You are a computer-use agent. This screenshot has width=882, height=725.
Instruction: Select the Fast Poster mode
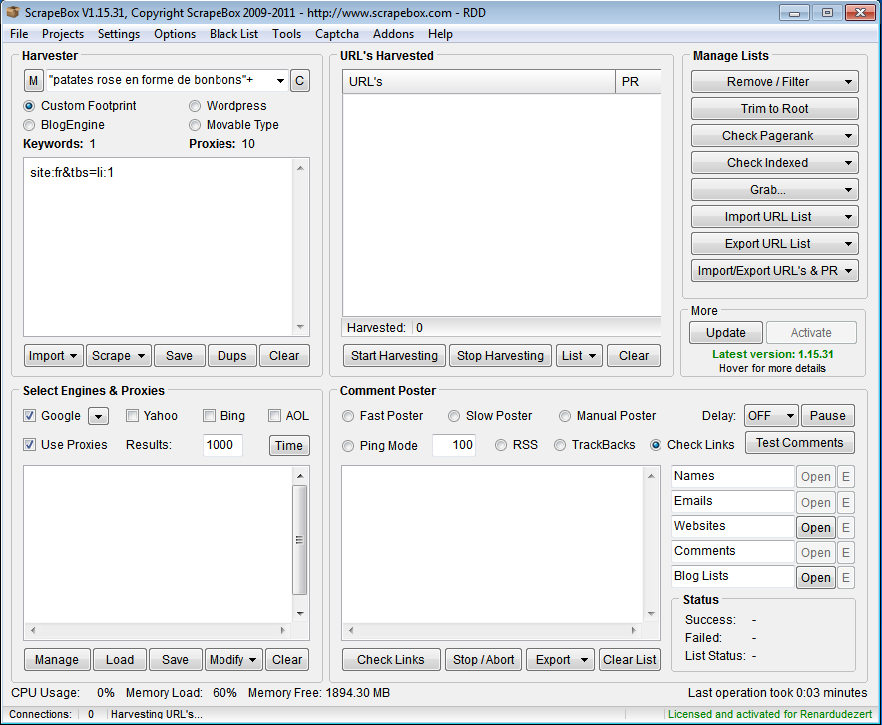(x=348, y=416)
